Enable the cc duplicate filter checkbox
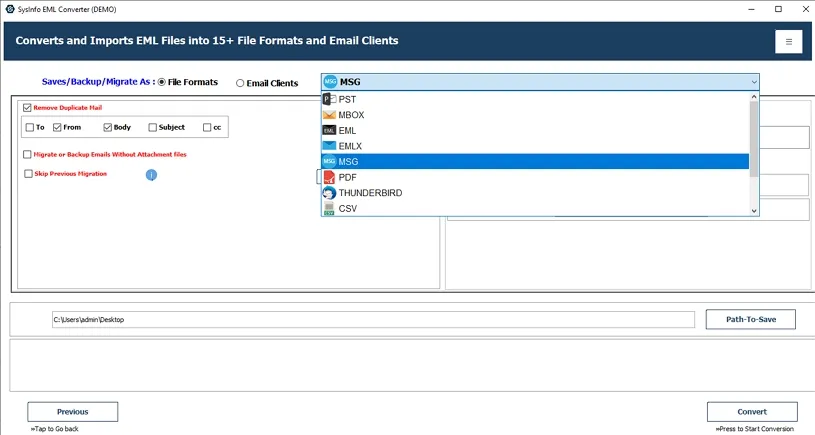Screen dimensions: 815x435 click(x=207, y=127)
